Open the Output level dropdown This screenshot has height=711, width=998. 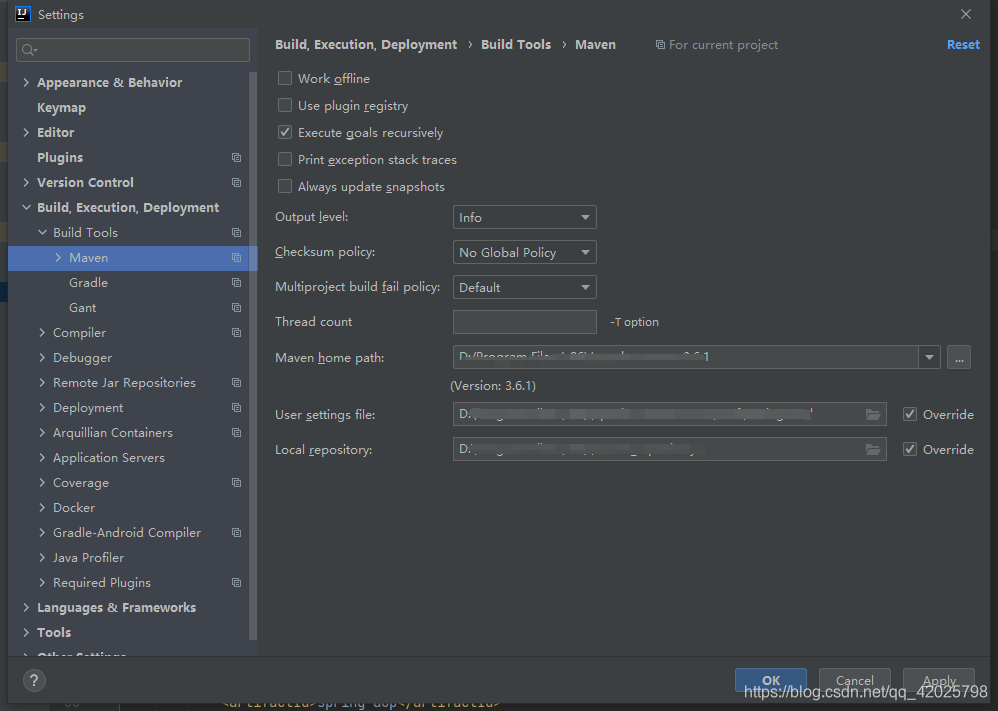524,217
